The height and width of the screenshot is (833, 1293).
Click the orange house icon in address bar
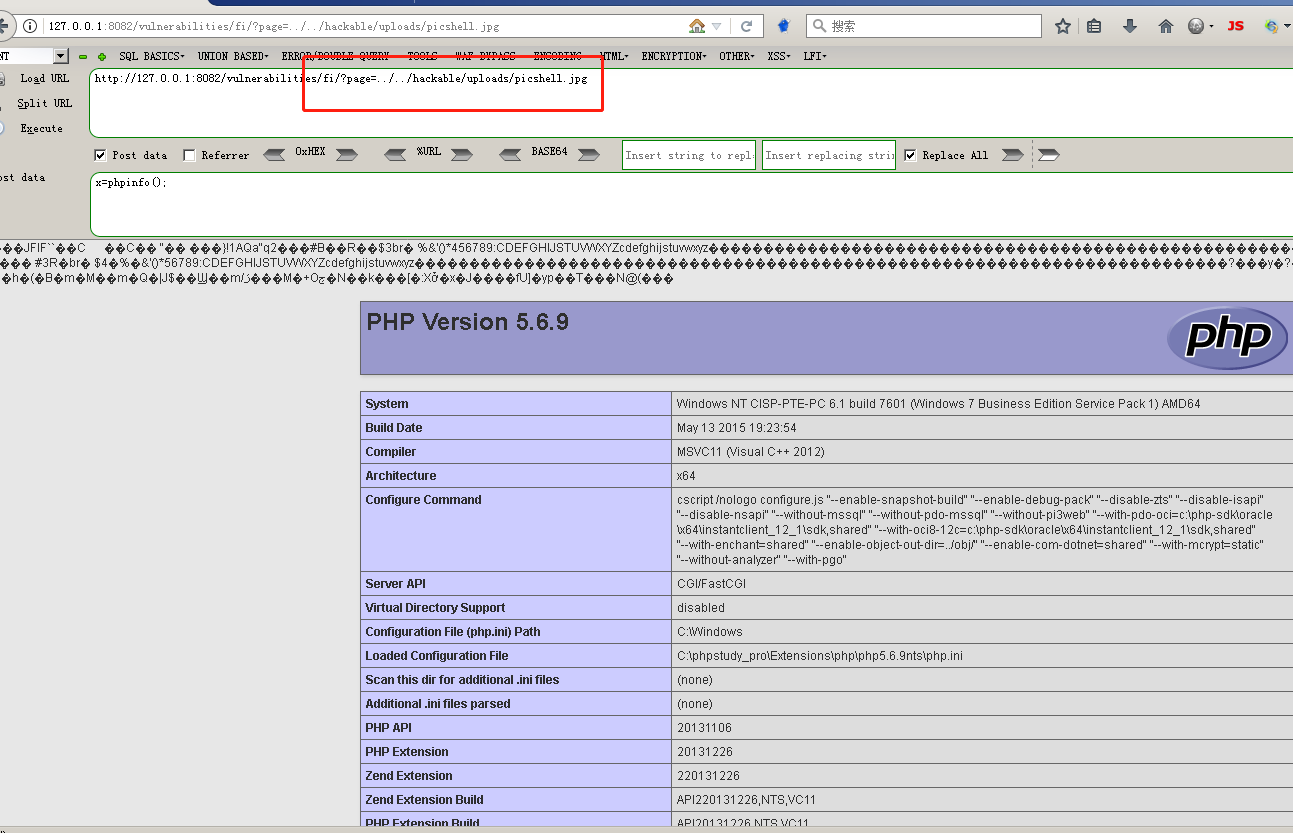point(697,26)
